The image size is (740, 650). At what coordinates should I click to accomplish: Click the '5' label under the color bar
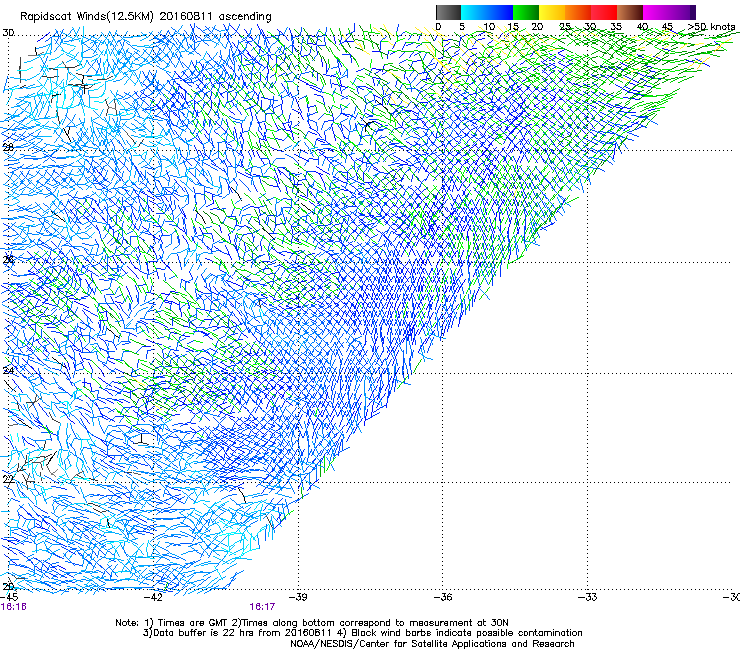click(462, 26)
